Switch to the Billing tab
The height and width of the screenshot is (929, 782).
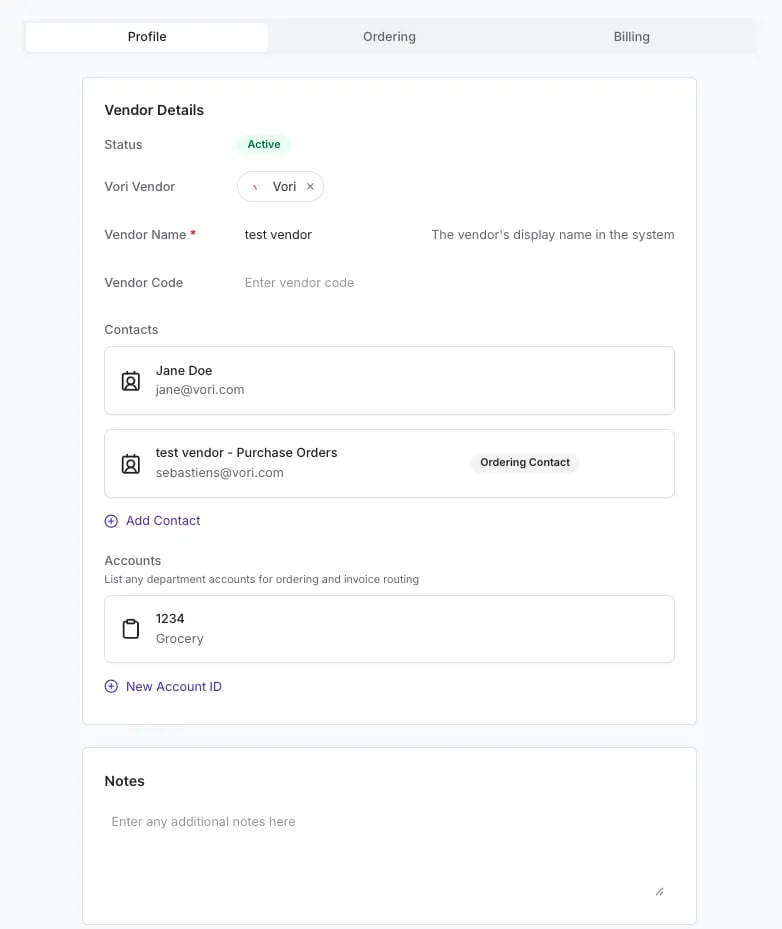tap(632, 37)
